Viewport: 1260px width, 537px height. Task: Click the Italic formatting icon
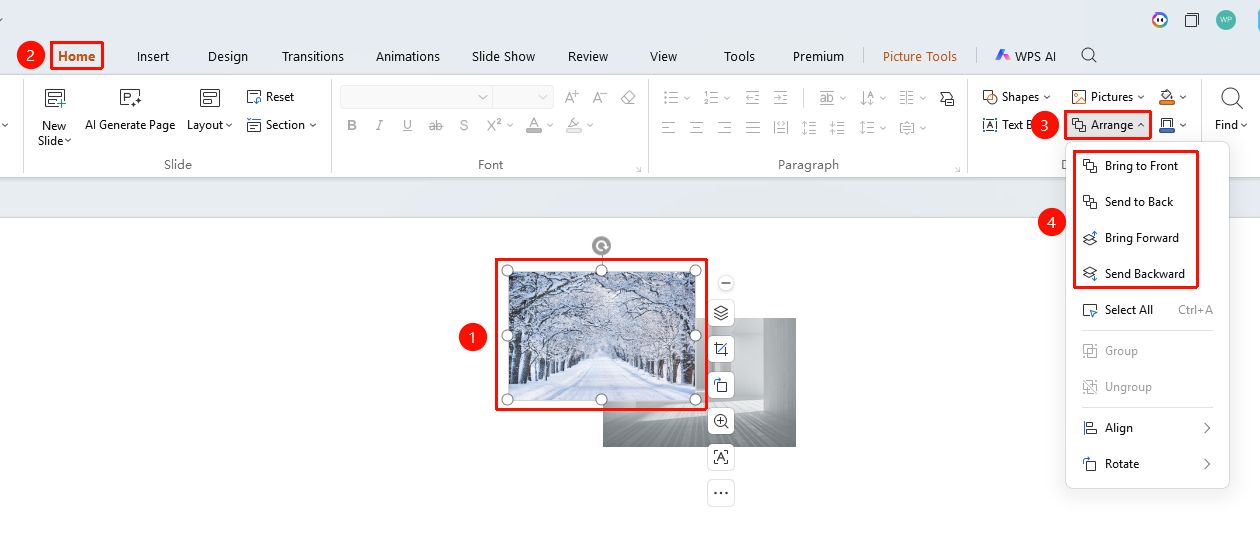[x=380, y=125]
